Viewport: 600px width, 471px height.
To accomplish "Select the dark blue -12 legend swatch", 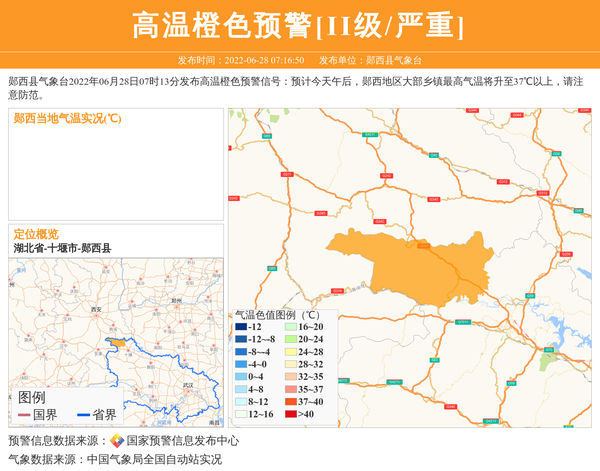I will pyautogui.click(x=240, y=327).
